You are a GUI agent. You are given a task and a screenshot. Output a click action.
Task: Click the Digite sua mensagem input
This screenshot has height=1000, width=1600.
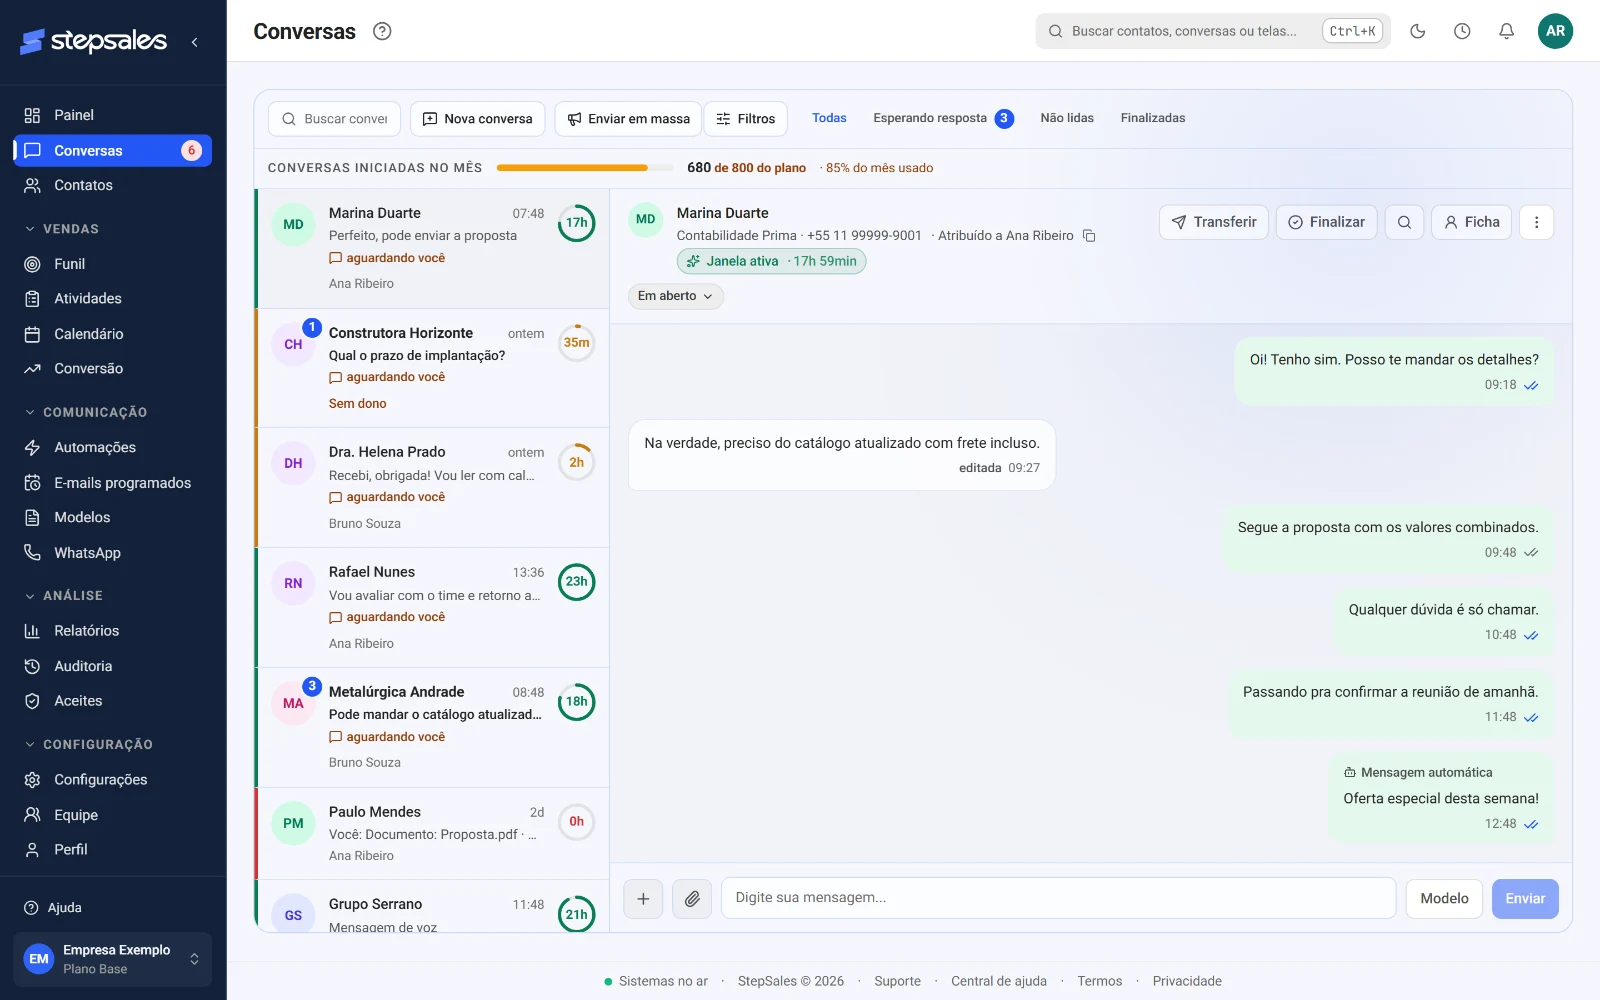tap(1058, 898)
